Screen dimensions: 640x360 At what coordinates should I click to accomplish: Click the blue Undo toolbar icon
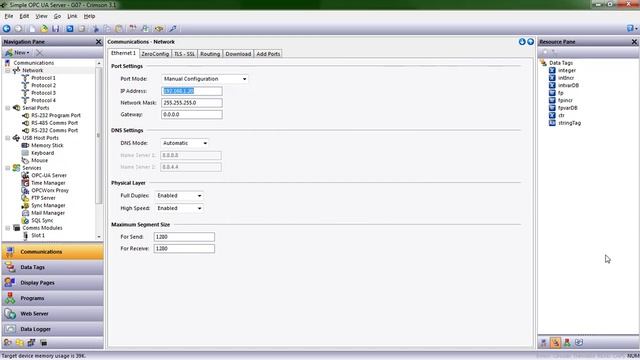tap(70, 29)
